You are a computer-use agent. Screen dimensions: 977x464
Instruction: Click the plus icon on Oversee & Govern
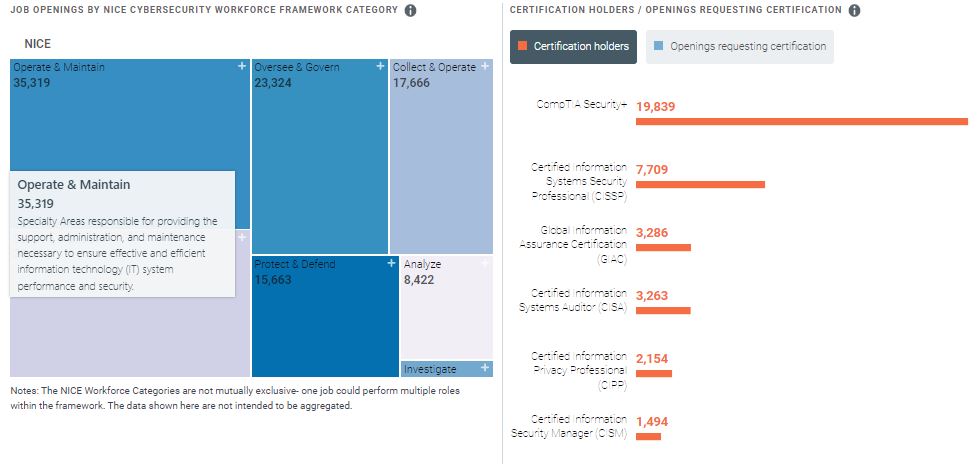380,66
